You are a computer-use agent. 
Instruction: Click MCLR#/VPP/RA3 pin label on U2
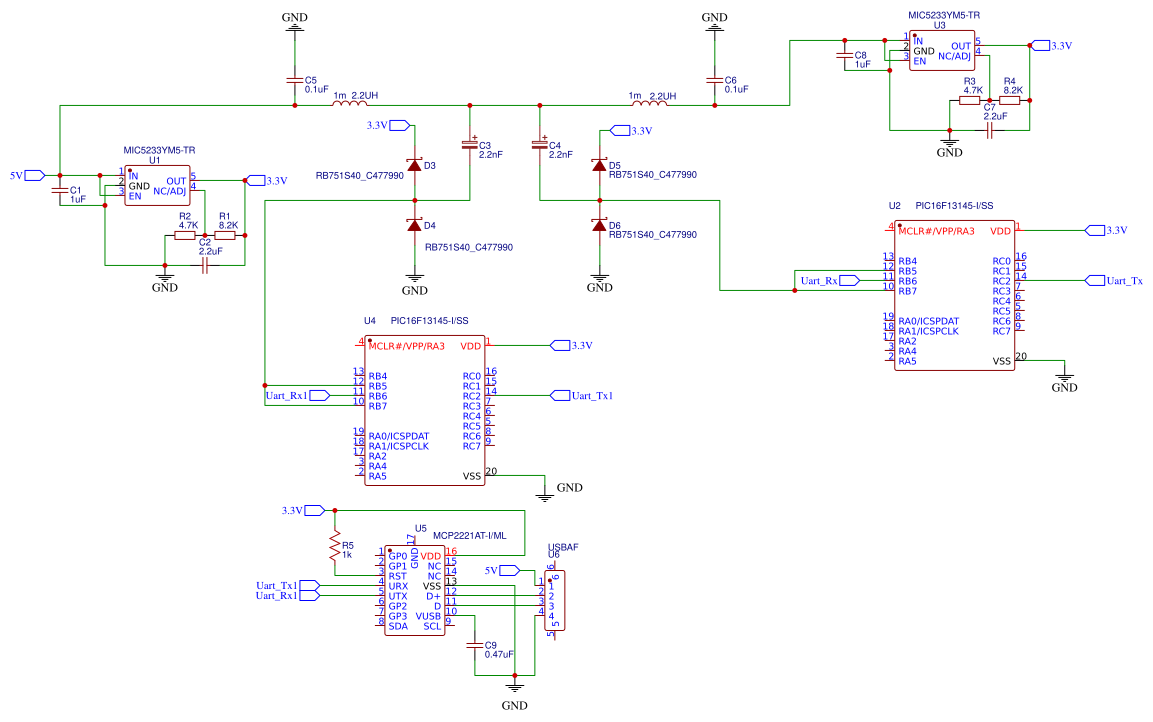coord(936,231)
